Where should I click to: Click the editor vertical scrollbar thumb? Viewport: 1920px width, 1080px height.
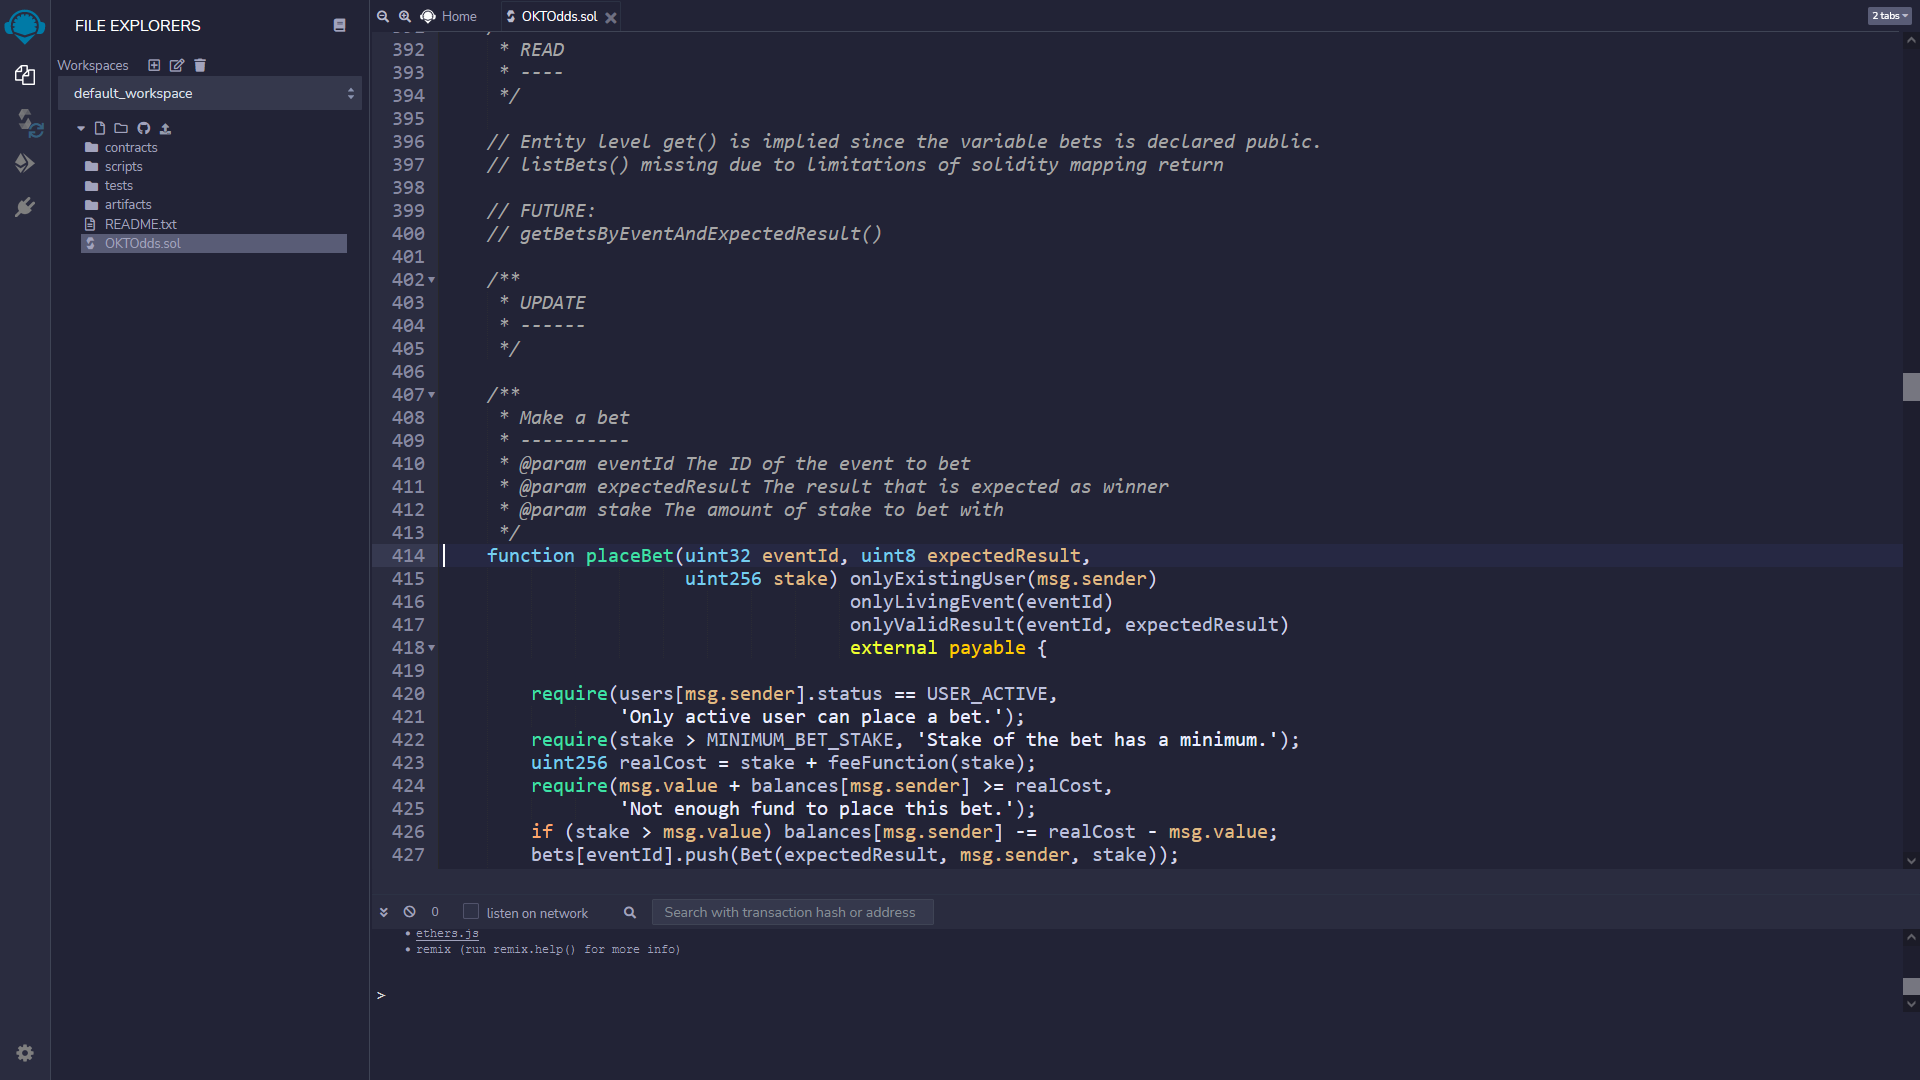pos(1911,386)
